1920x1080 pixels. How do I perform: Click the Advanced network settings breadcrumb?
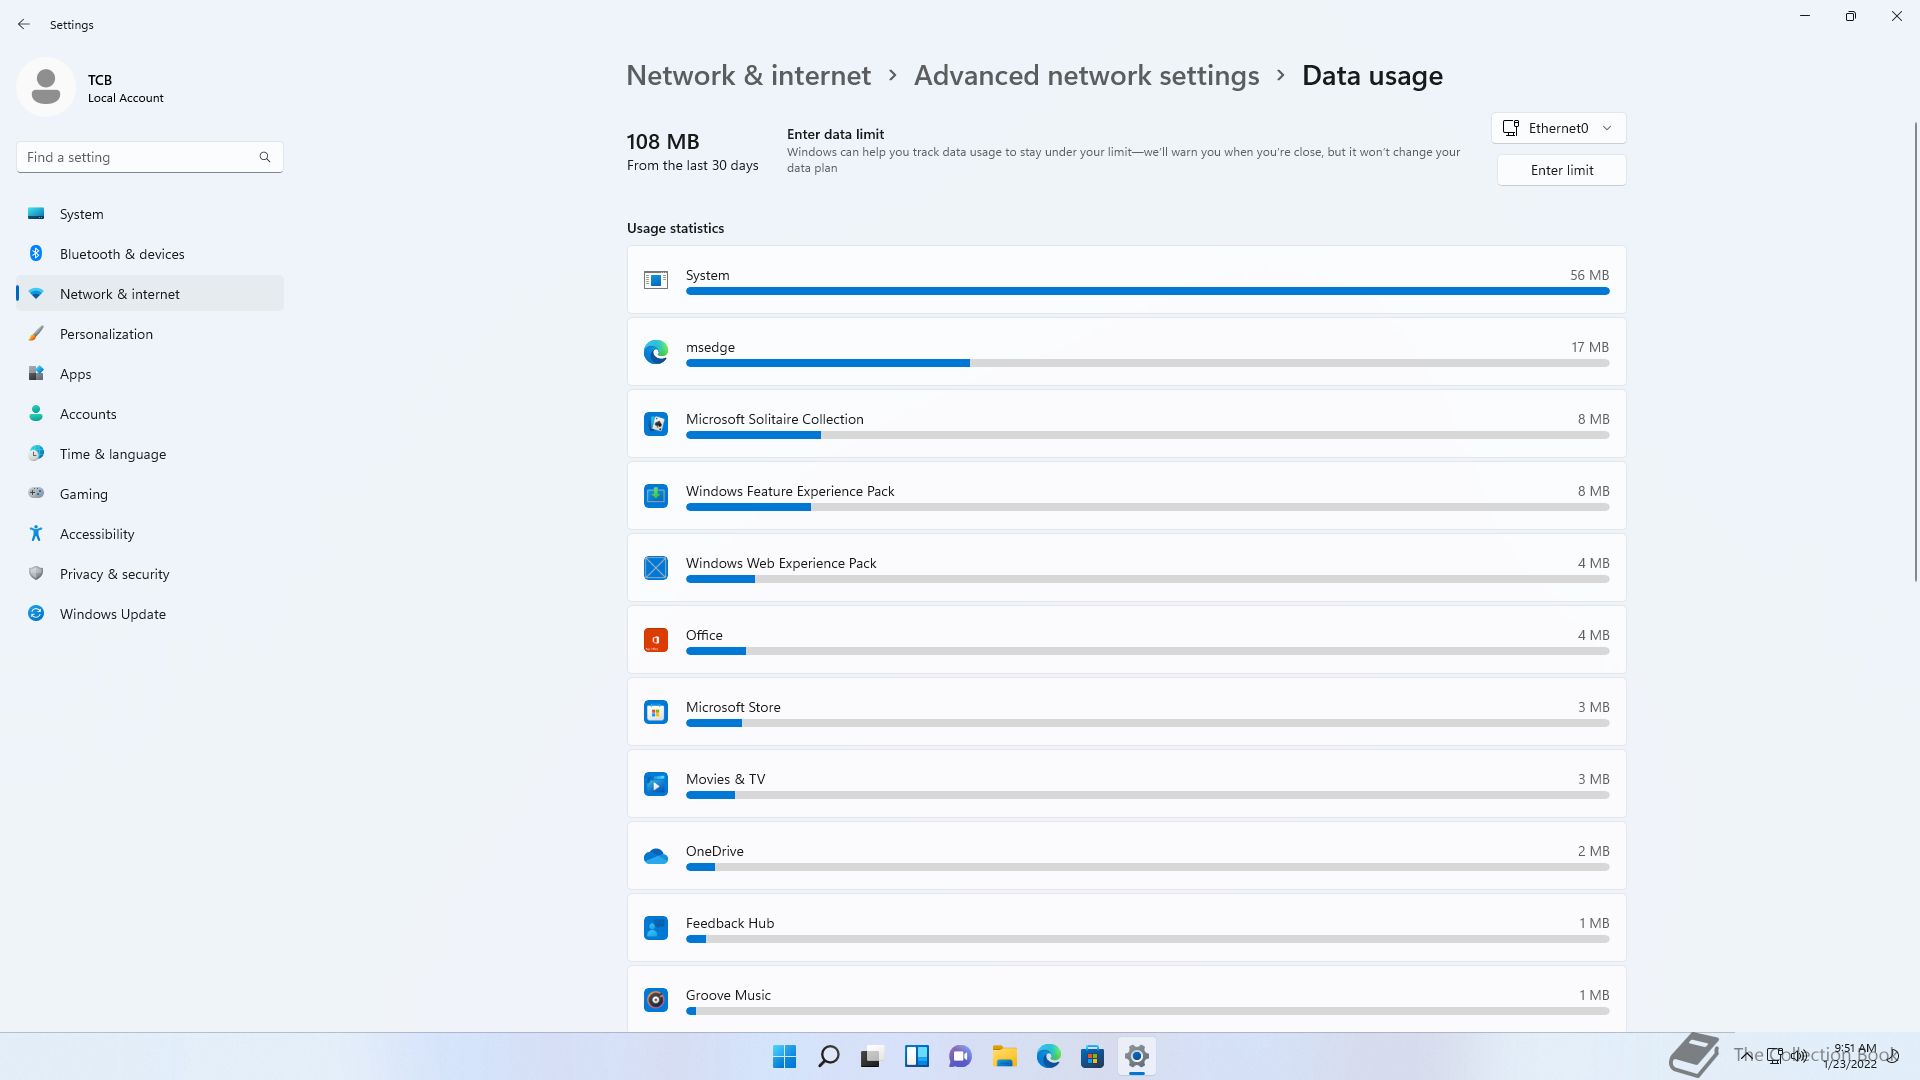[x=1086, y=76]
